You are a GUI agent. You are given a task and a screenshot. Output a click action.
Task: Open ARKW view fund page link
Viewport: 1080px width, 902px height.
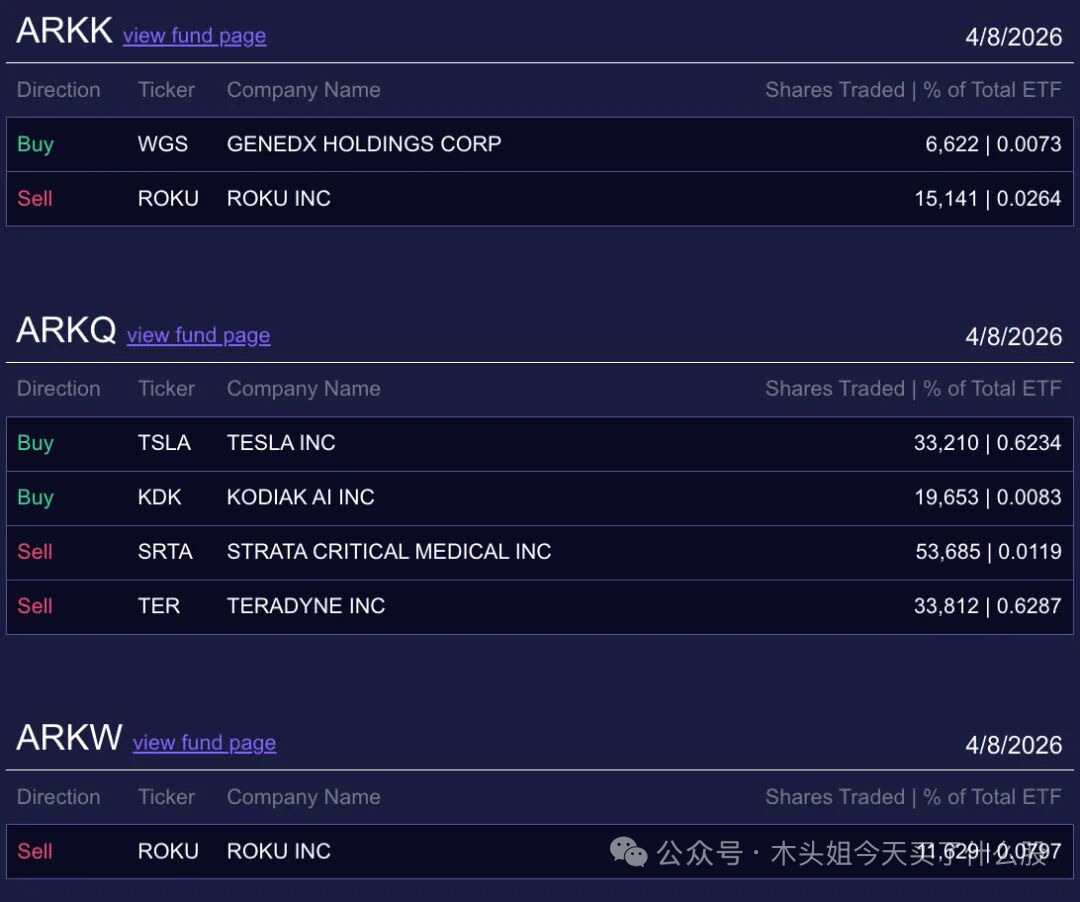pyautogui.click(x=205, y=742)
